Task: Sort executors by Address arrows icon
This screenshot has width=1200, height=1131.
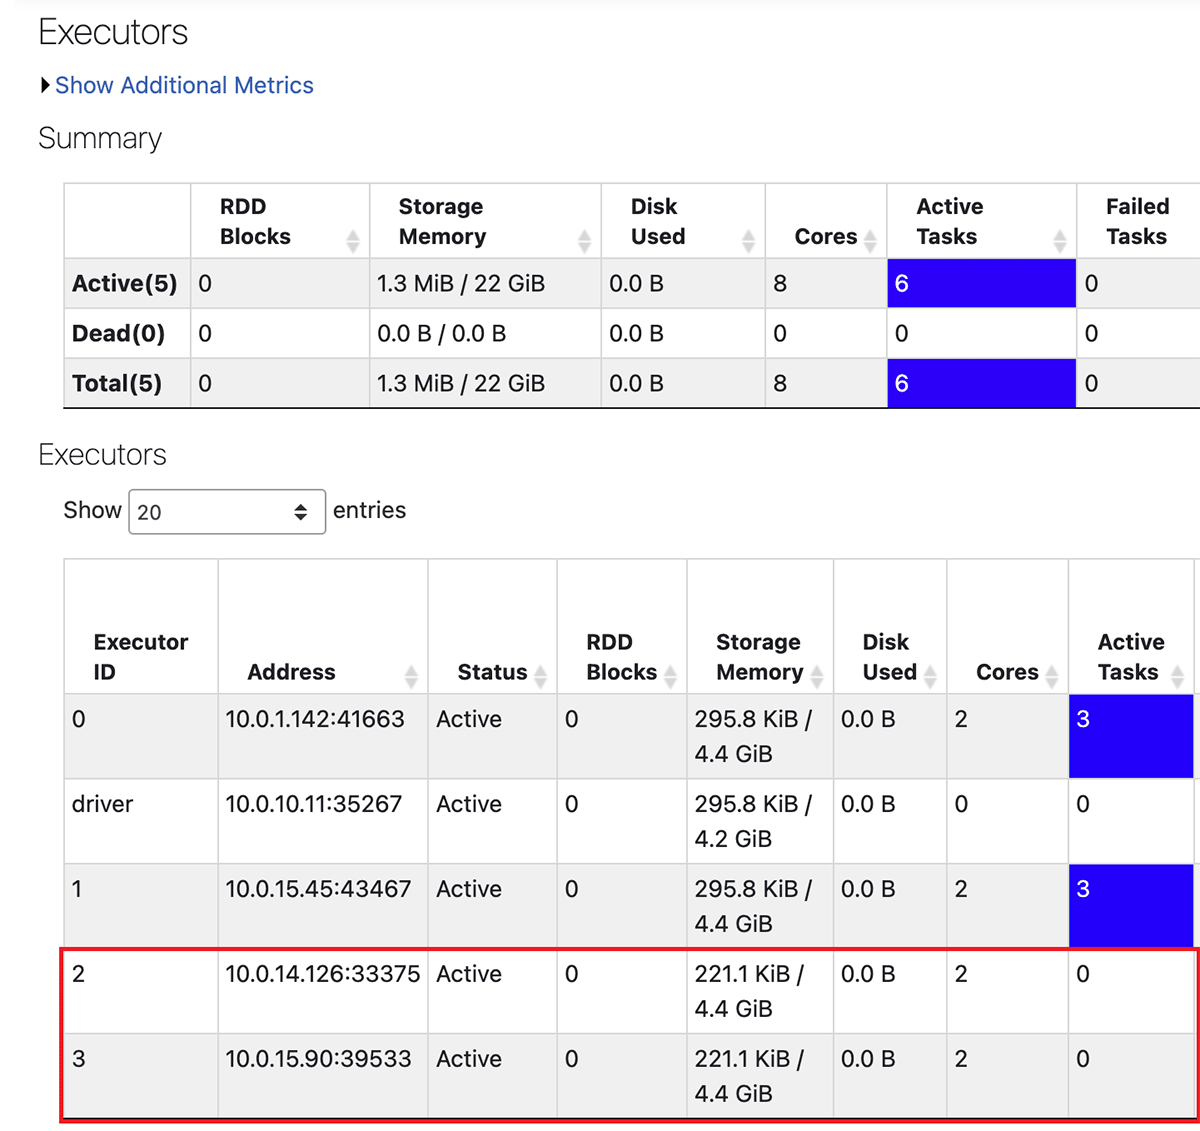Action: coord(411,676)
